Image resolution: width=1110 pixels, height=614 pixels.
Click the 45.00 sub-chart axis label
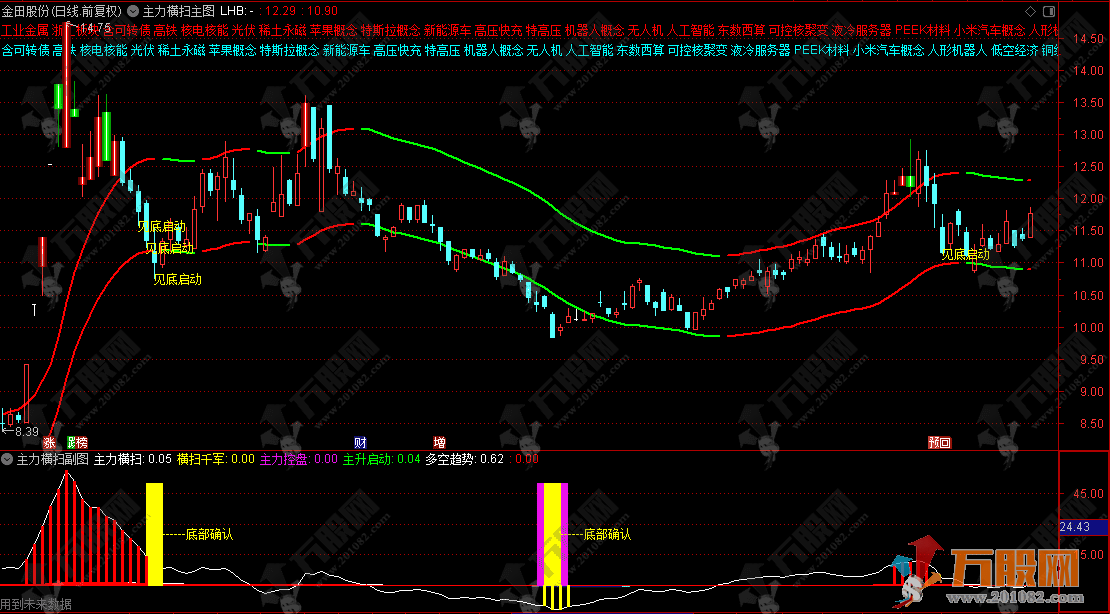[x=1088, y=494]
